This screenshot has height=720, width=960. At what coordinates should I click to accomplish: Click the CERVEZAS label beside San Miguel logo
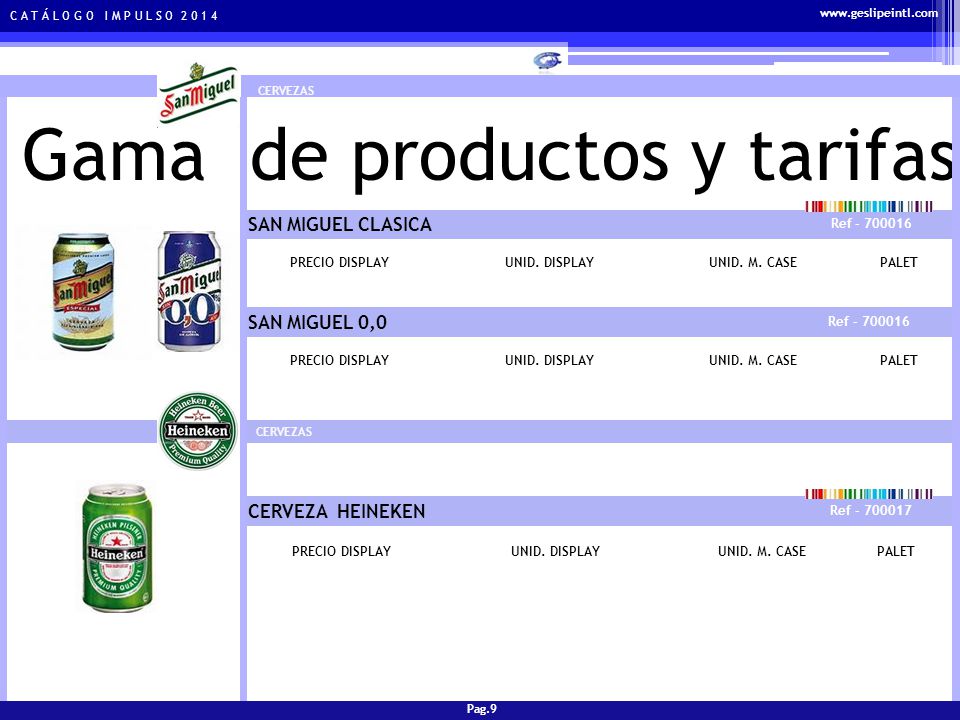click(286, 91)
